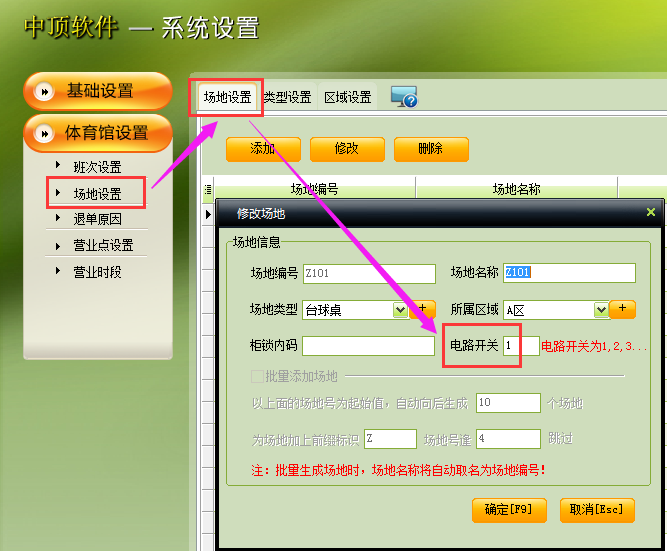Open 班次设置 in the sidebar
Viewport: 667px width, 551px height.
(x=97, y=167)
